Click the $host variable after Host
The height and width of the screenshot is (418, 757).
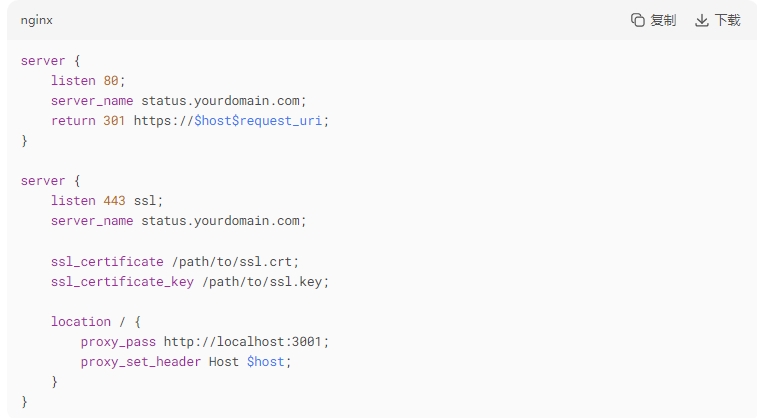[266, 362]
